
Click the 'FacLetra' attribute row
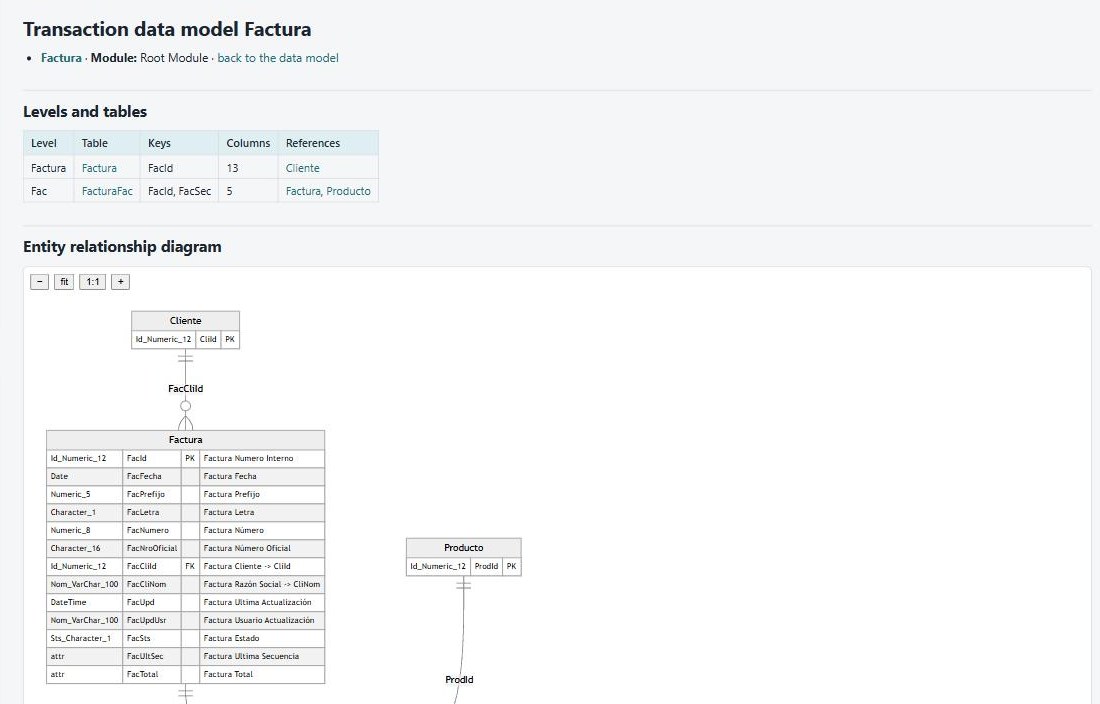(x=185, y=513)
